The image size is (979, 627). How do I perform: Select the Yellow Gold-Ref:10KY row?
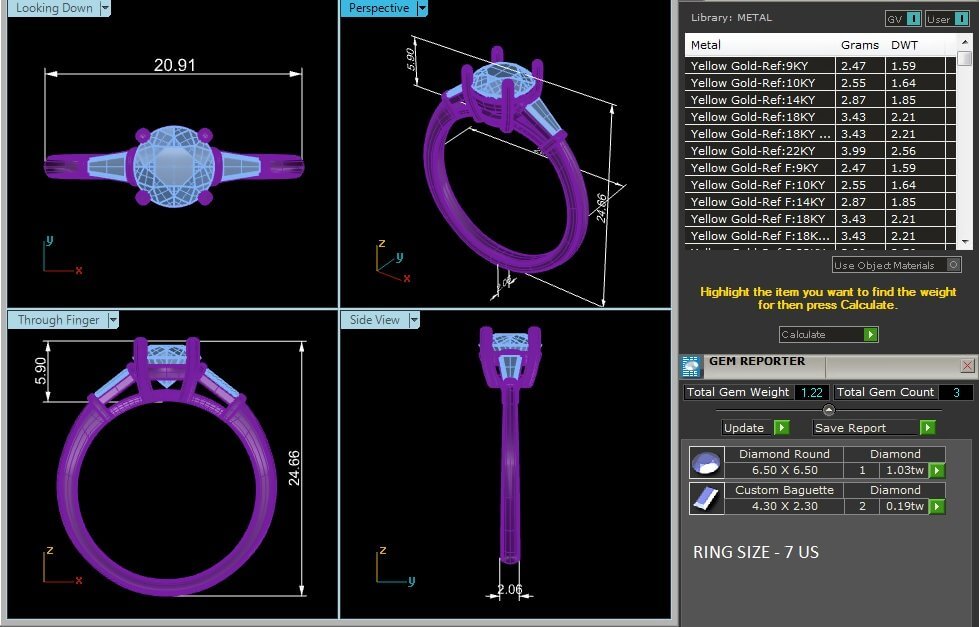[x=820, y=82]
